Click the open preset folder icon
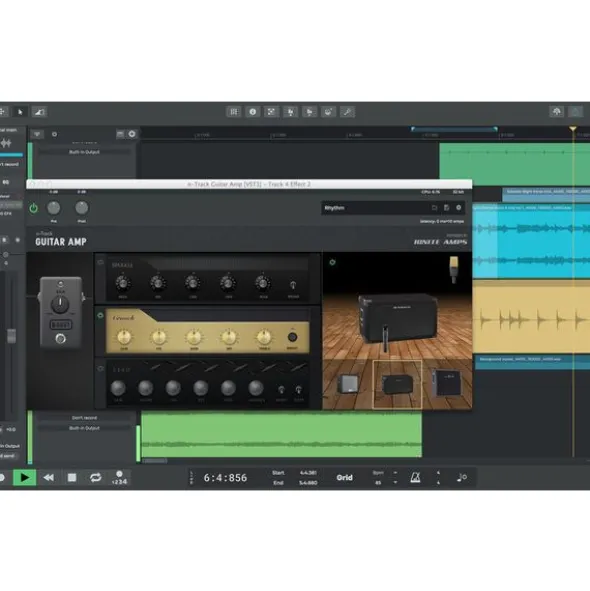 pyautogui.click(x=434, y=208)
